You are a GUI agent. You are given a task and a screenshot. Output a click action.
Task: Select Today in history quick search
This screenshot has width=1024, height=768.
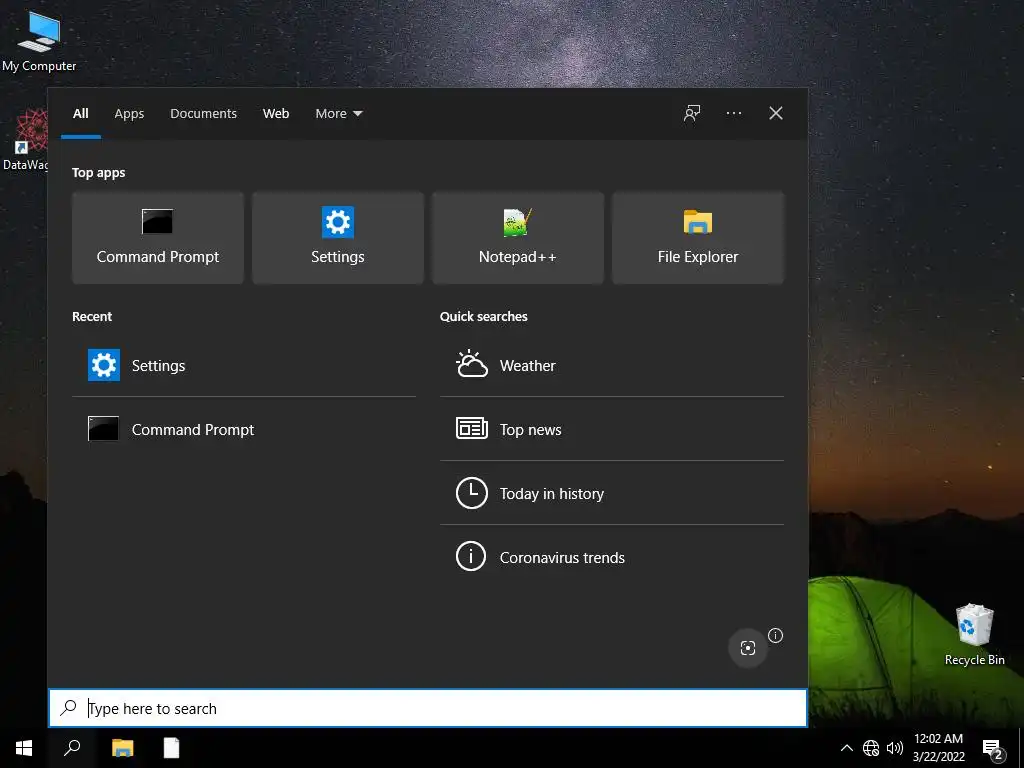612,493
